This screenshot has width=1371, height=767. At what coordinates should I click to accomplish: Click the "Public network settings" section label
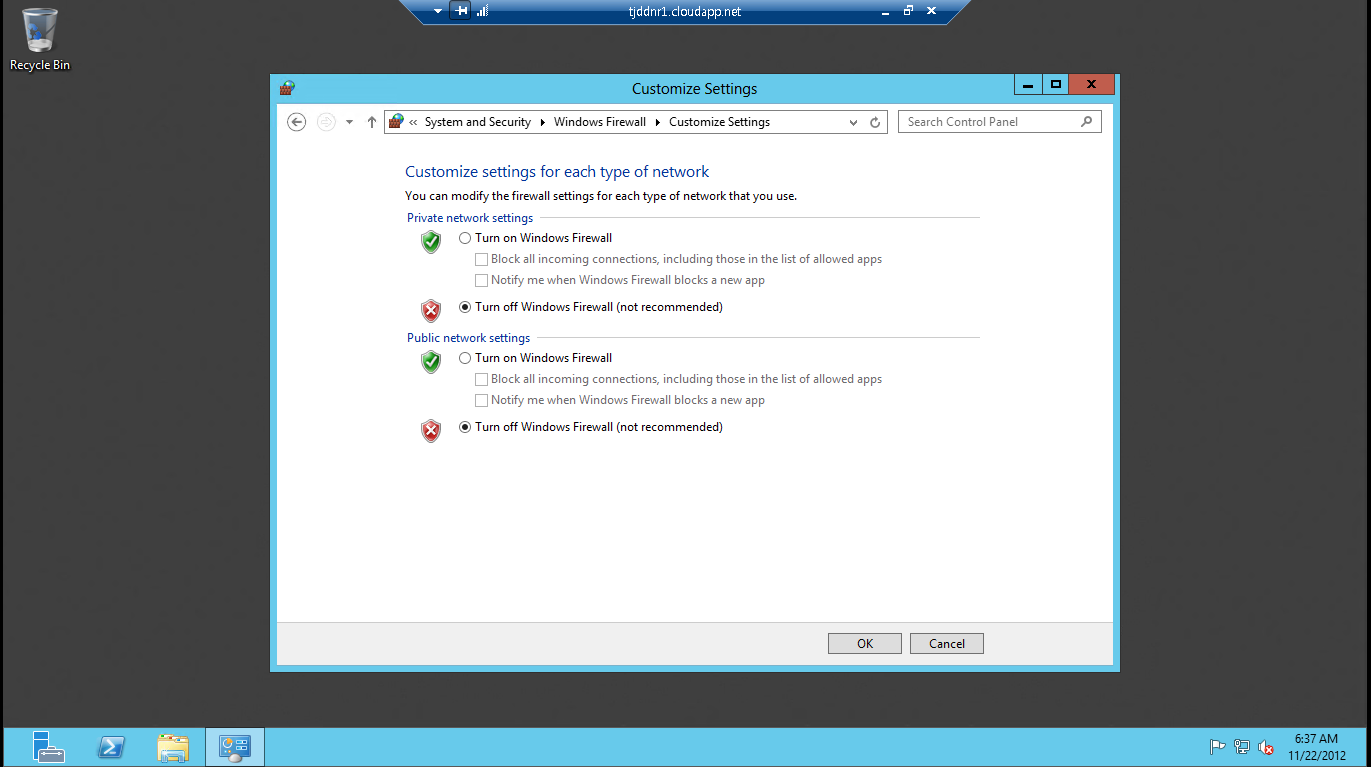coord(469,338)
